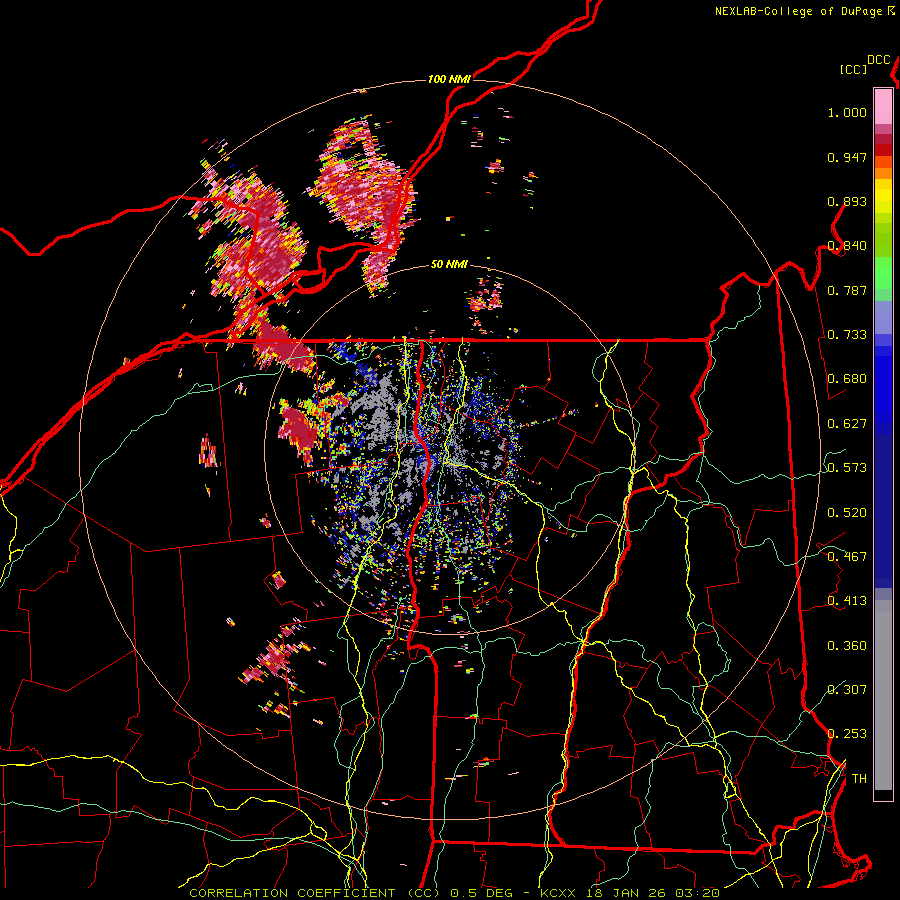Screen dimensions: 900x900
Task: Select the 0.307 scale value
Action: 847,690
